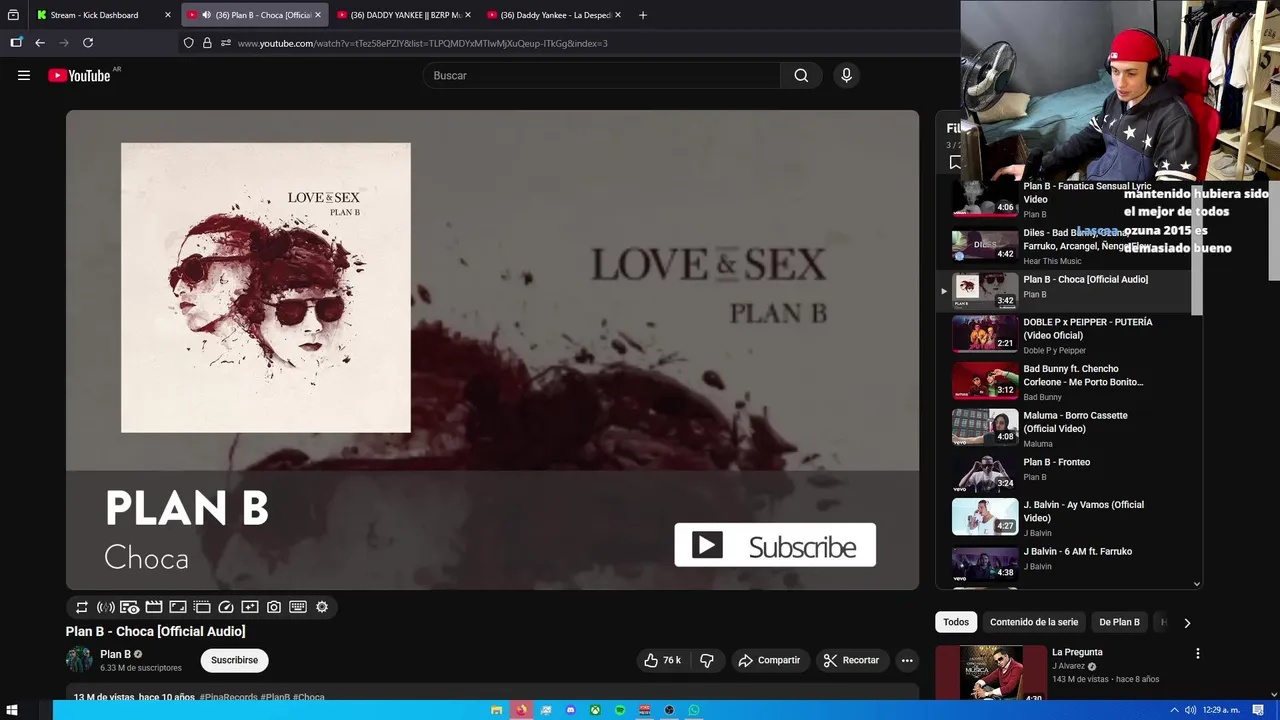The height and width of the screenshot is (720, 1280).
Task: Dislike the video with thumbs-down
Action: point(707,660)
